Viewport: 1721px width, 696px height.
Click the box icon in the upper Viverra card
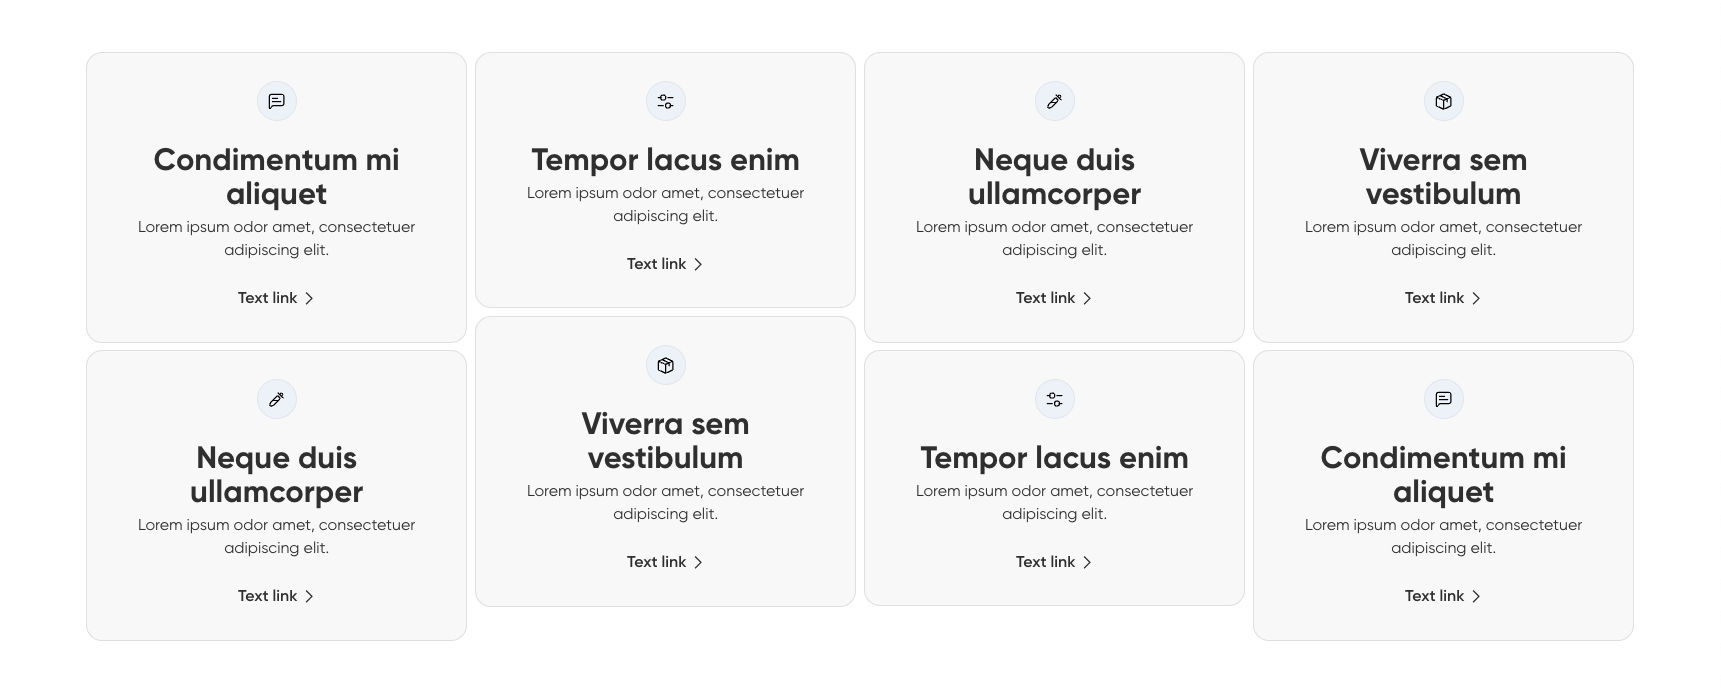click(1444, 101)
